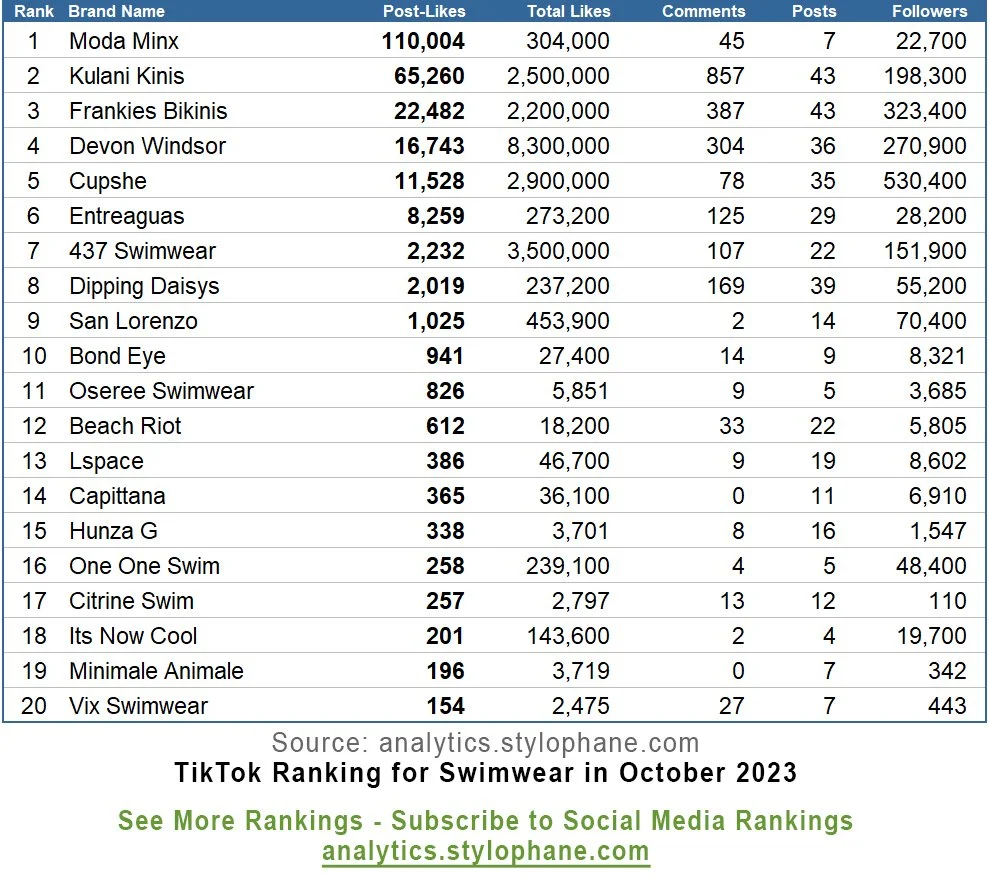Click the followers value 443
This screenshot has height=878, width=989.
tap(947, 706)
